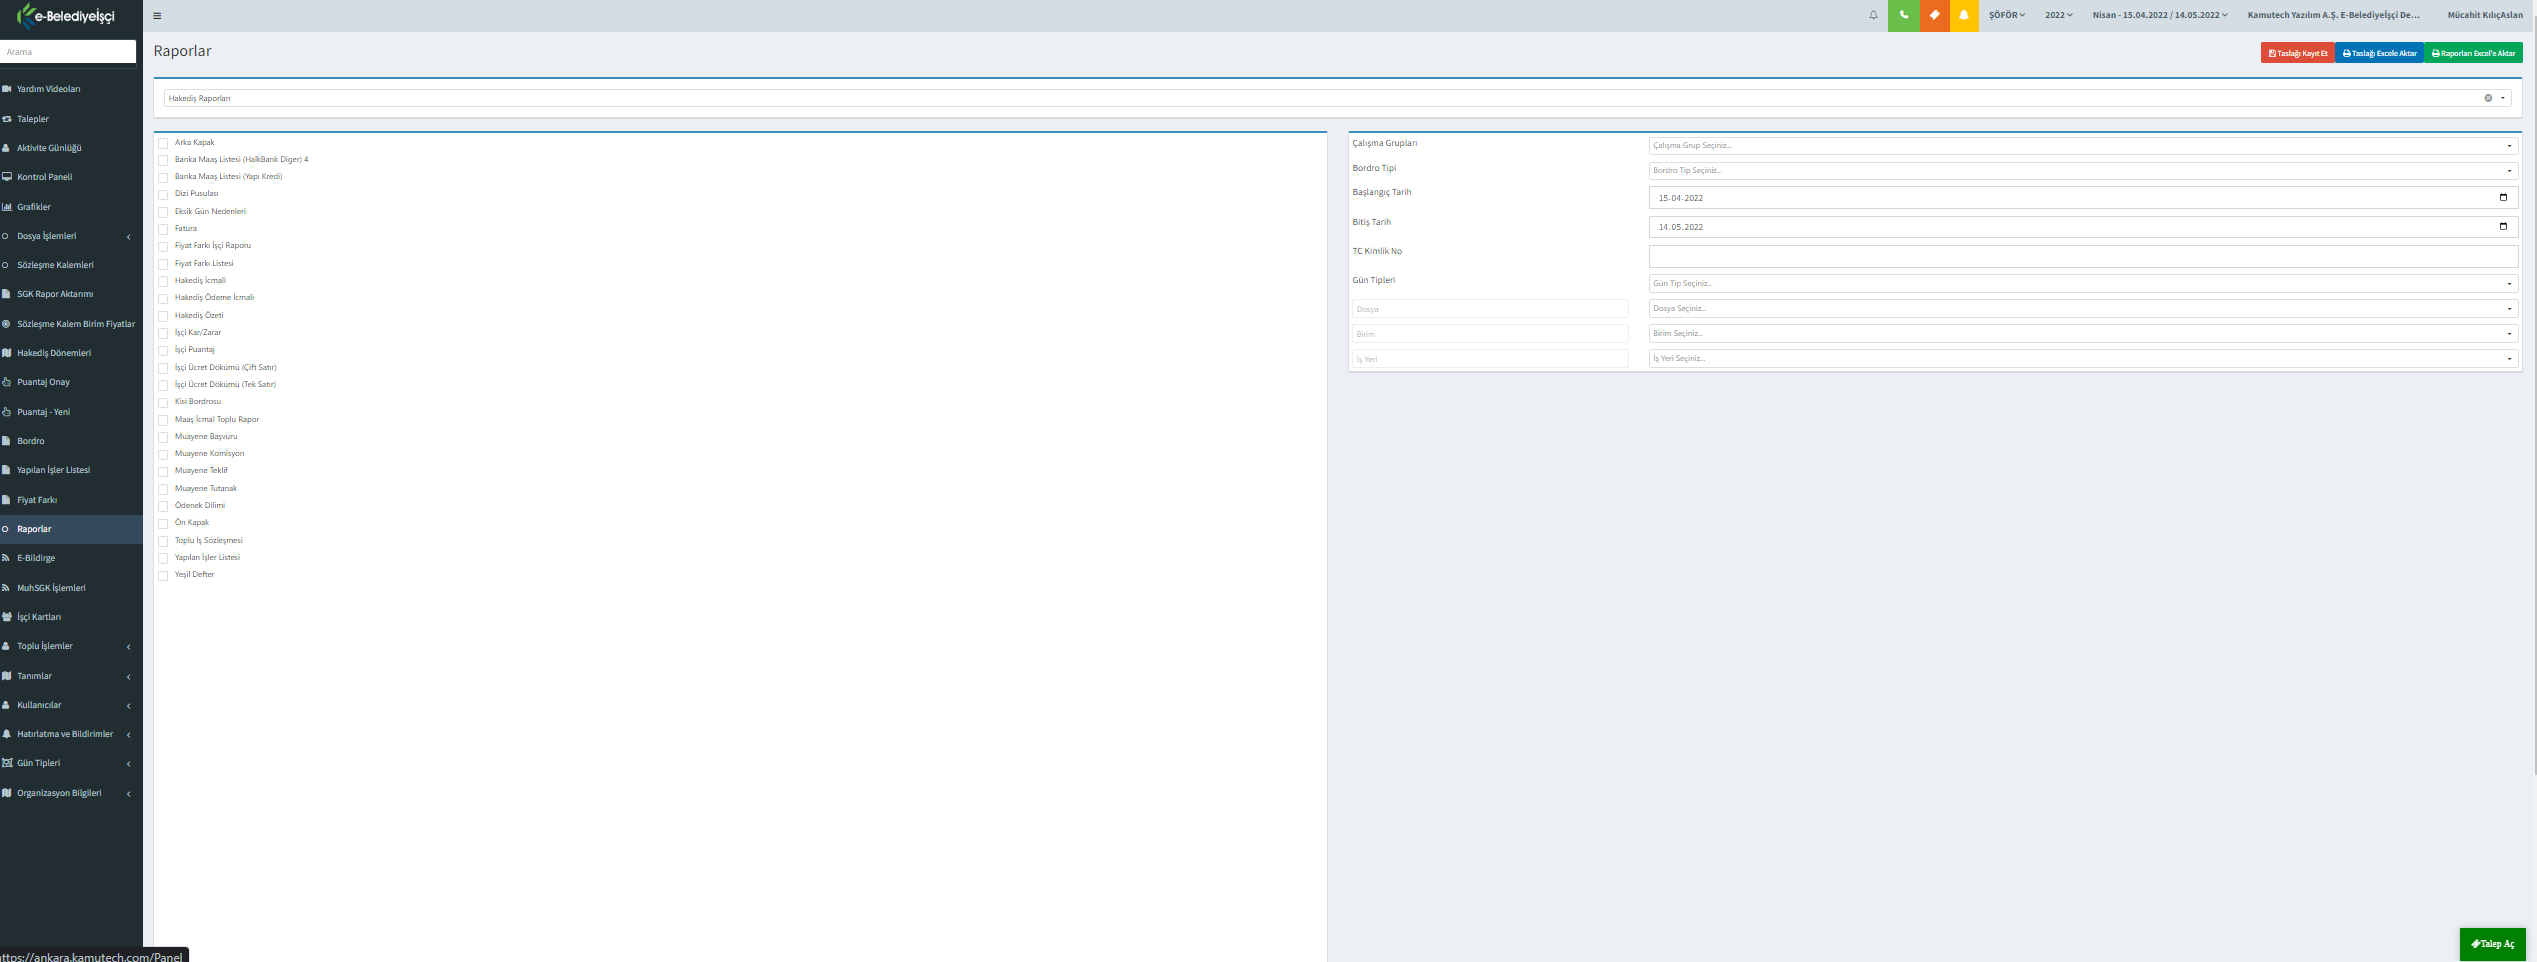Expand Dosya İşlemleri in sidebar
This screenshot has width=2537, height=962.
pos(70,237)
